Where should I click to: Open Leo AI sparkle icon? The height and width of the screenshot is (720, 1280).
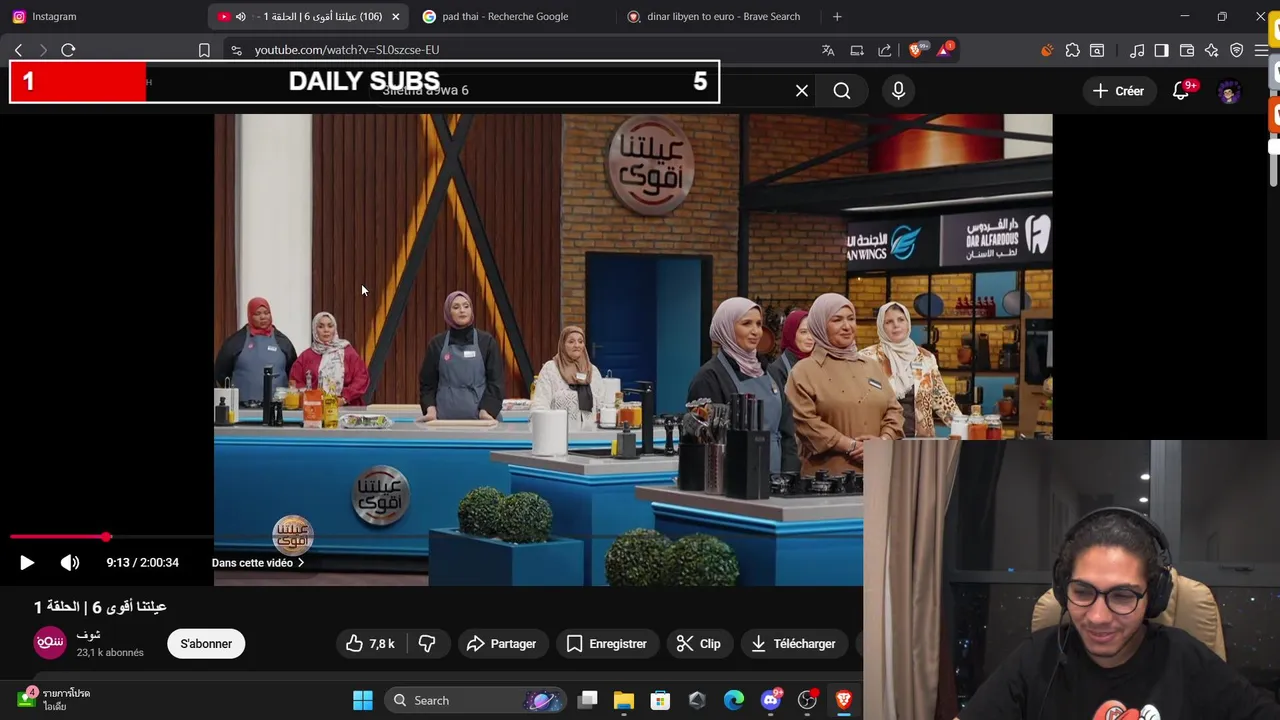coord(1212,50)
